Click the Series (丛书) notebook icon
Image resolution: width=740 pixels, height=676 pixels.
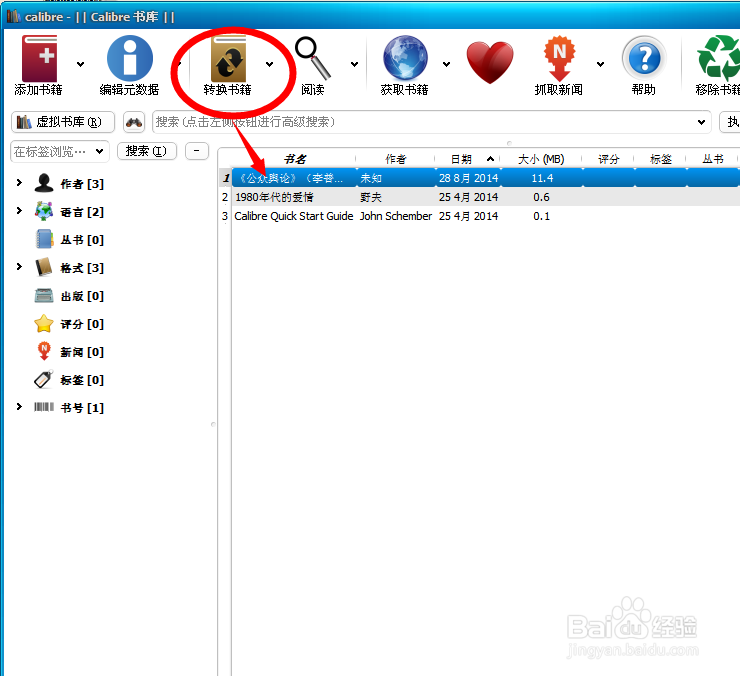tap(44, 239)
